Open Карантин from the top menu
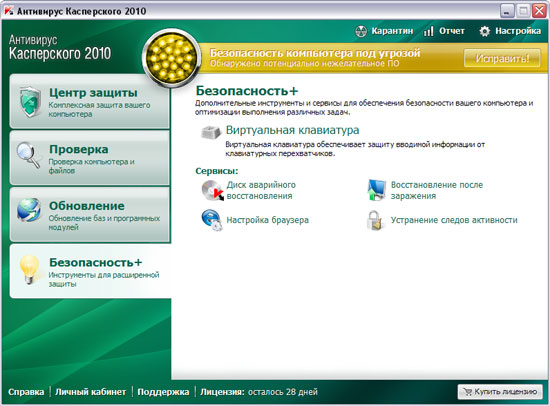 392,31
